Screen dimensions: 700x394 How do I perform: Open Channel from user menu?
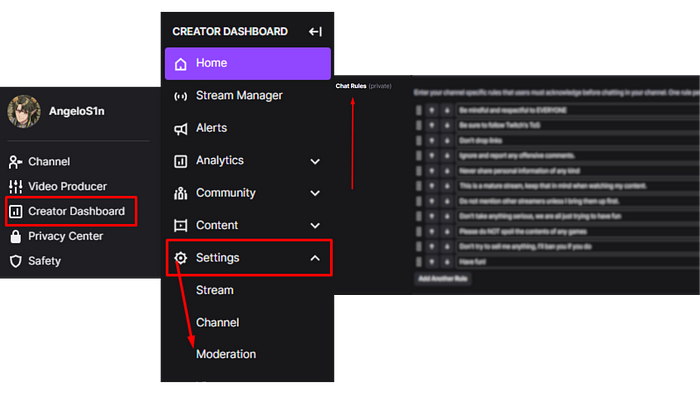[49, 162]
